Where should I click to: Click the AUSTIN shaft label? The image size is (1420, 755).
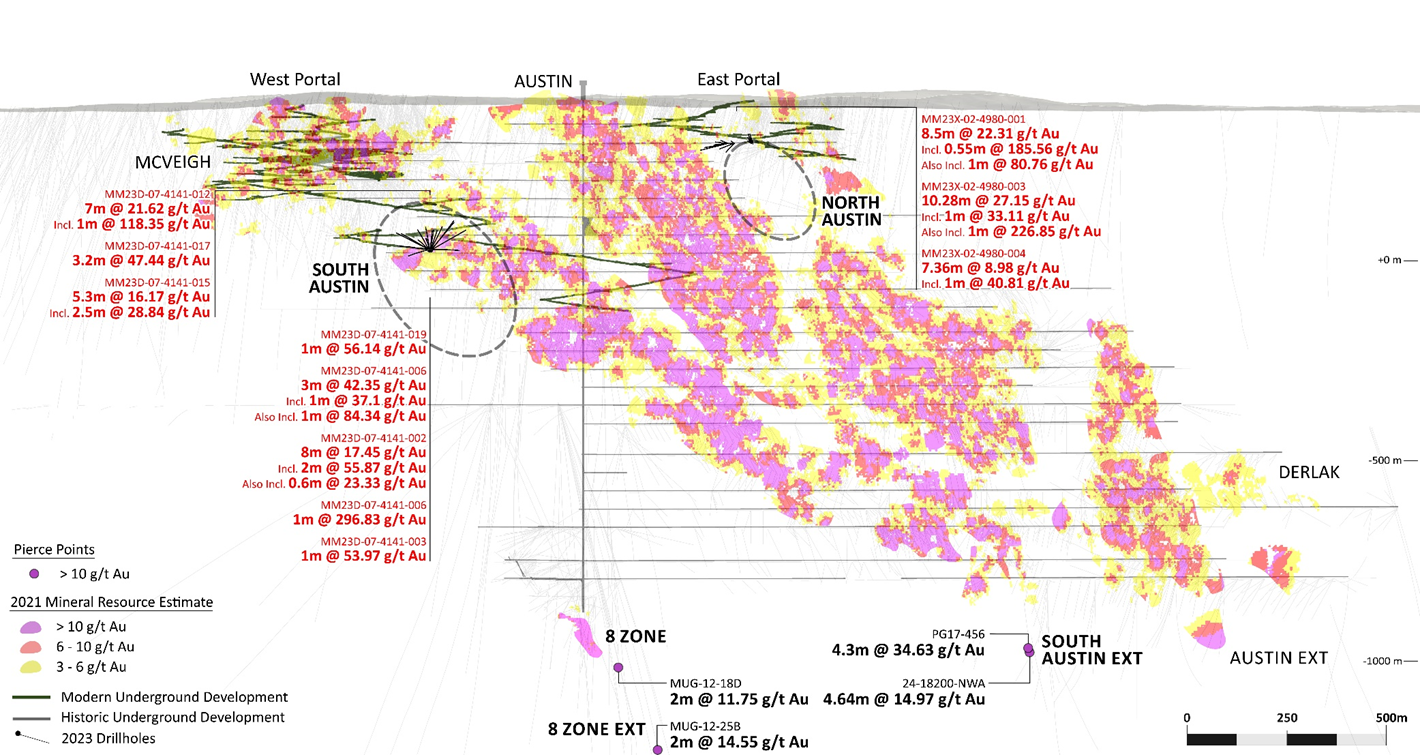tap(543, 81)
